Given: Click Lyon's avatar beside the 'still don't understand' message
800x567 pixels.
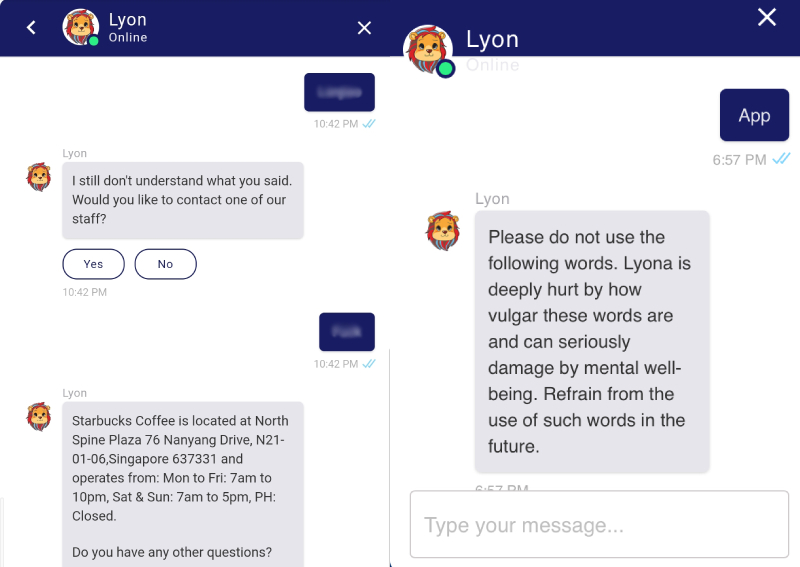Looking at the screenshot, I should [39, 177].
